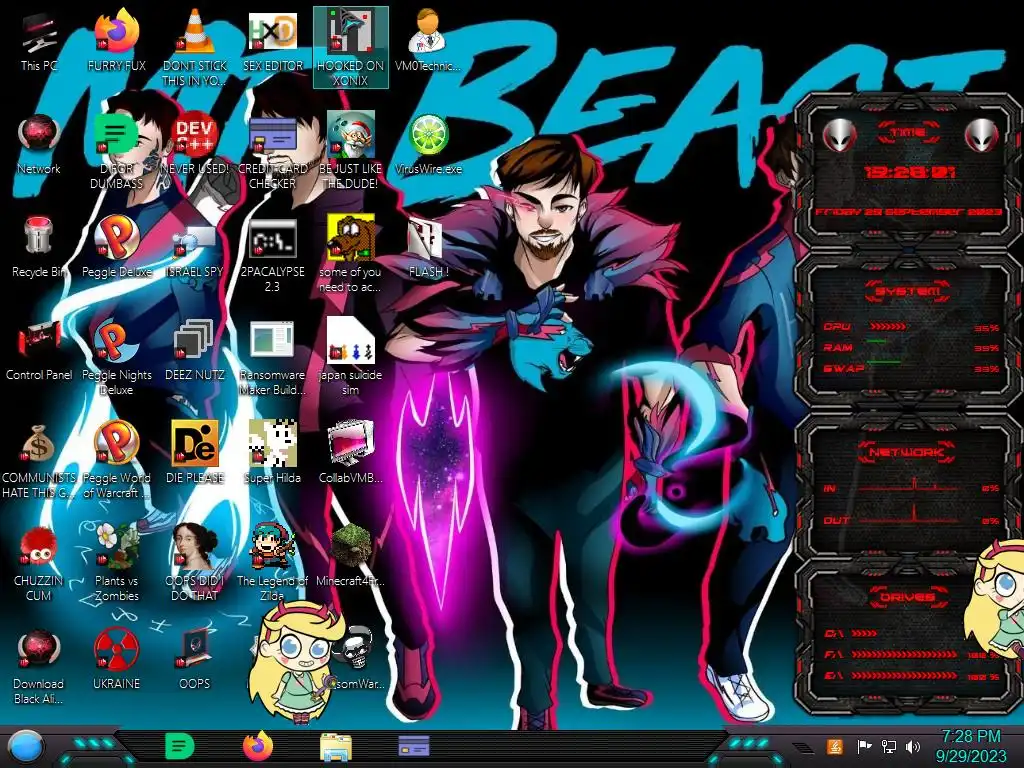Select the HOOKED ON XONIX shortcut
Screen dimensions: 1024x768
point(351,48)
